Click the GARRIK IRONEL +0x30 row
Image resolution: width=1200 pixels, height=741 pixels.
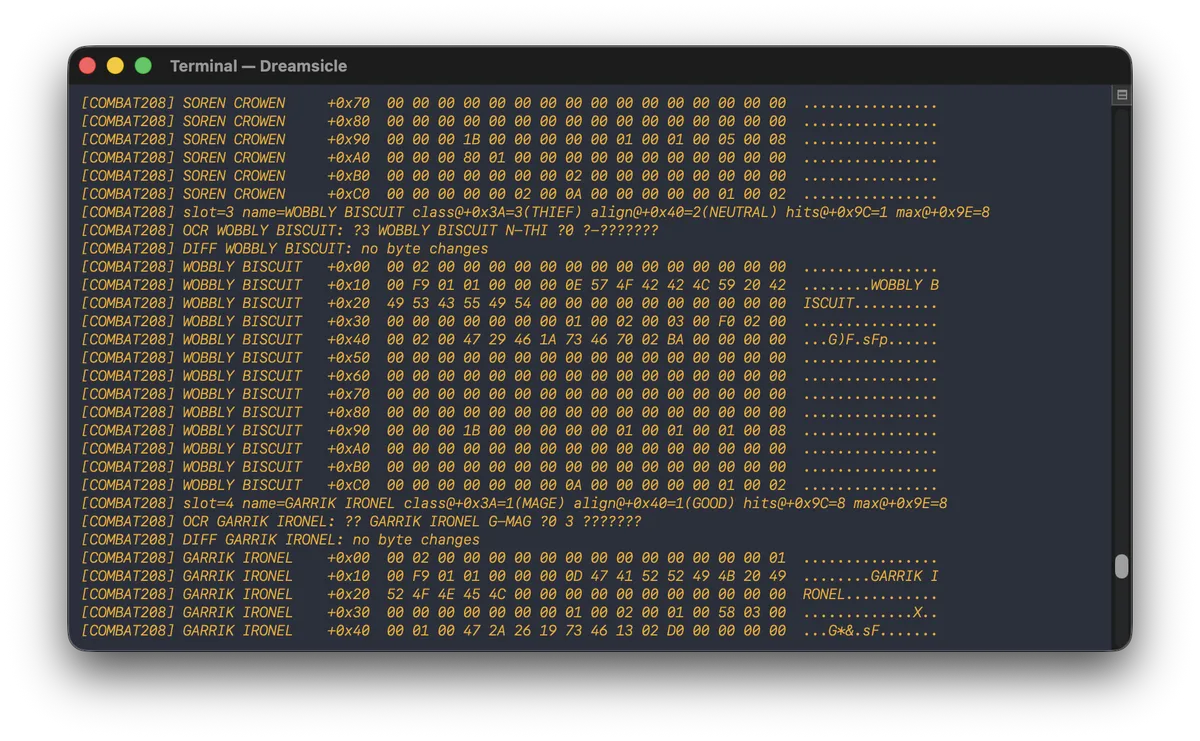coord(509,612)
